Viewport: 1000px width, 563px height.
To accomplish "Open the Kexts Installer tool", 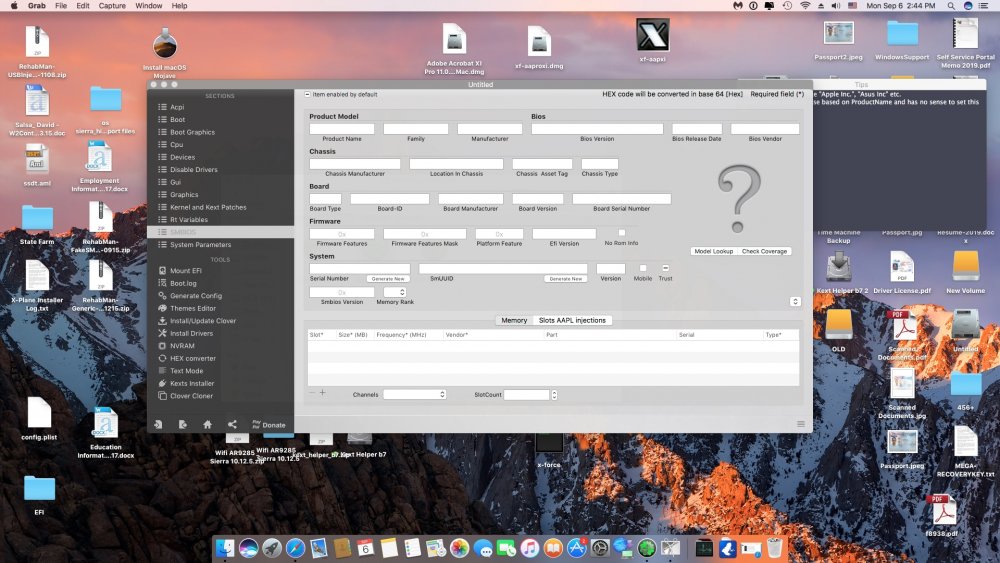I will [x=192, y=383].
